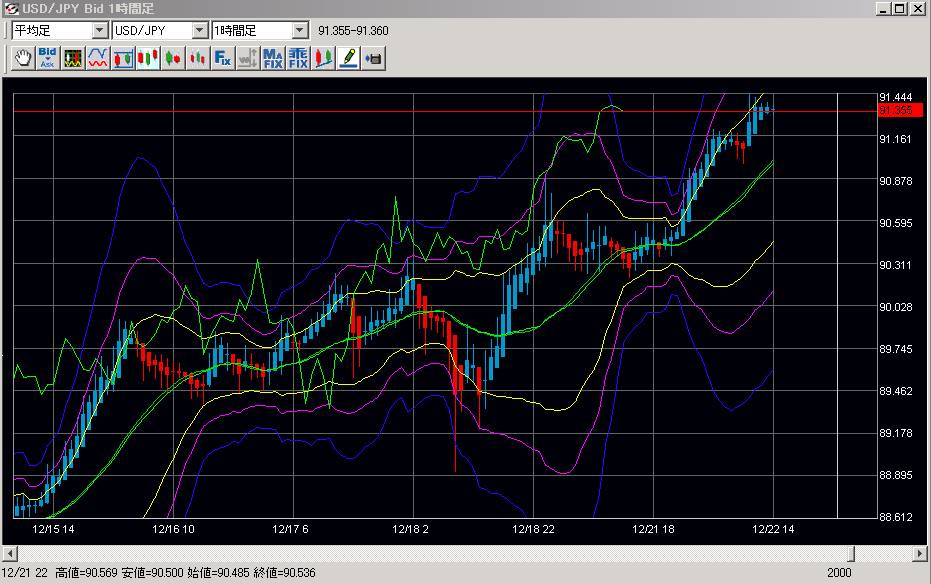The image size is (931, 584).
Task: Click the save chart disk icon
Action: pos(373,58)
